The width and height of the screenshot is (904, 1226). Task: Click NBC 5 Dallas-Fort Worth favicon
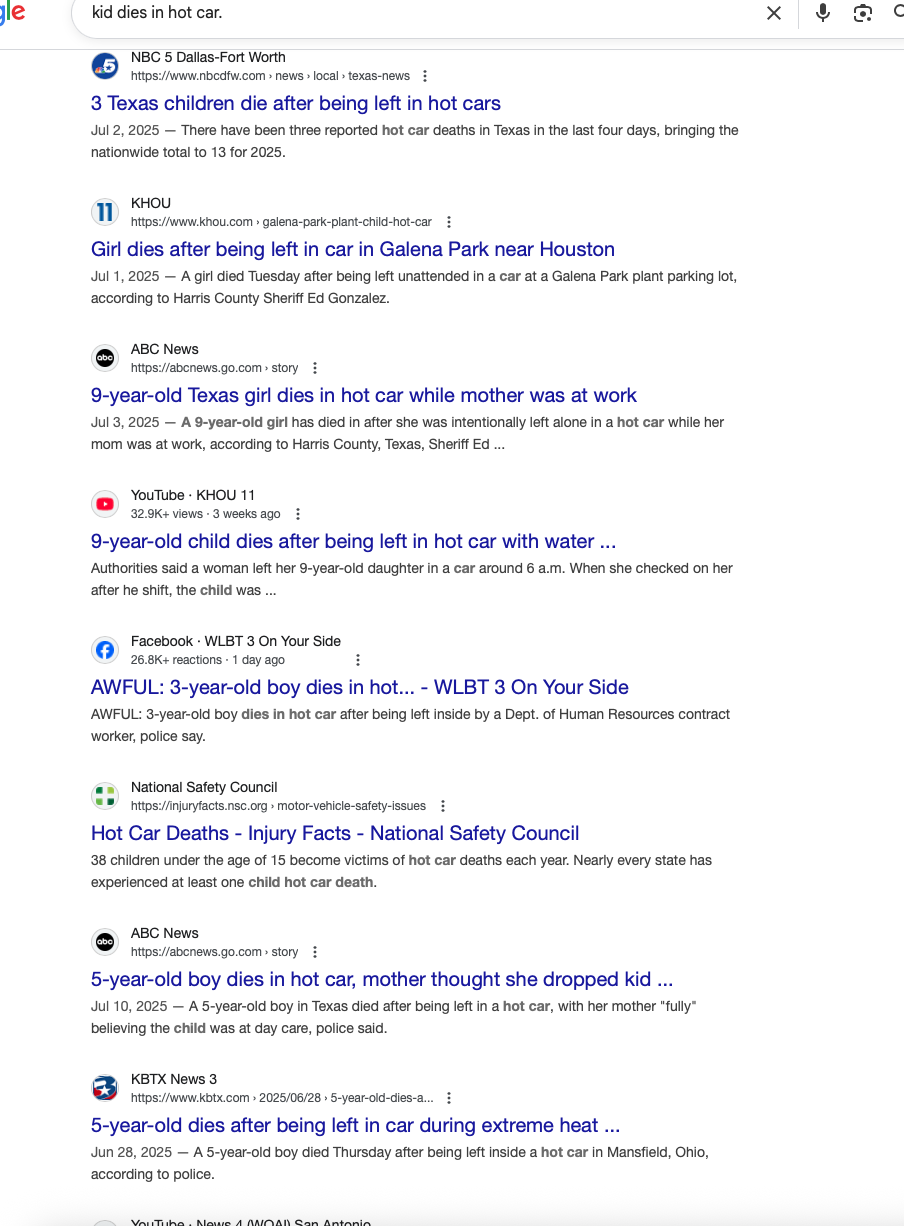[105, 67]
